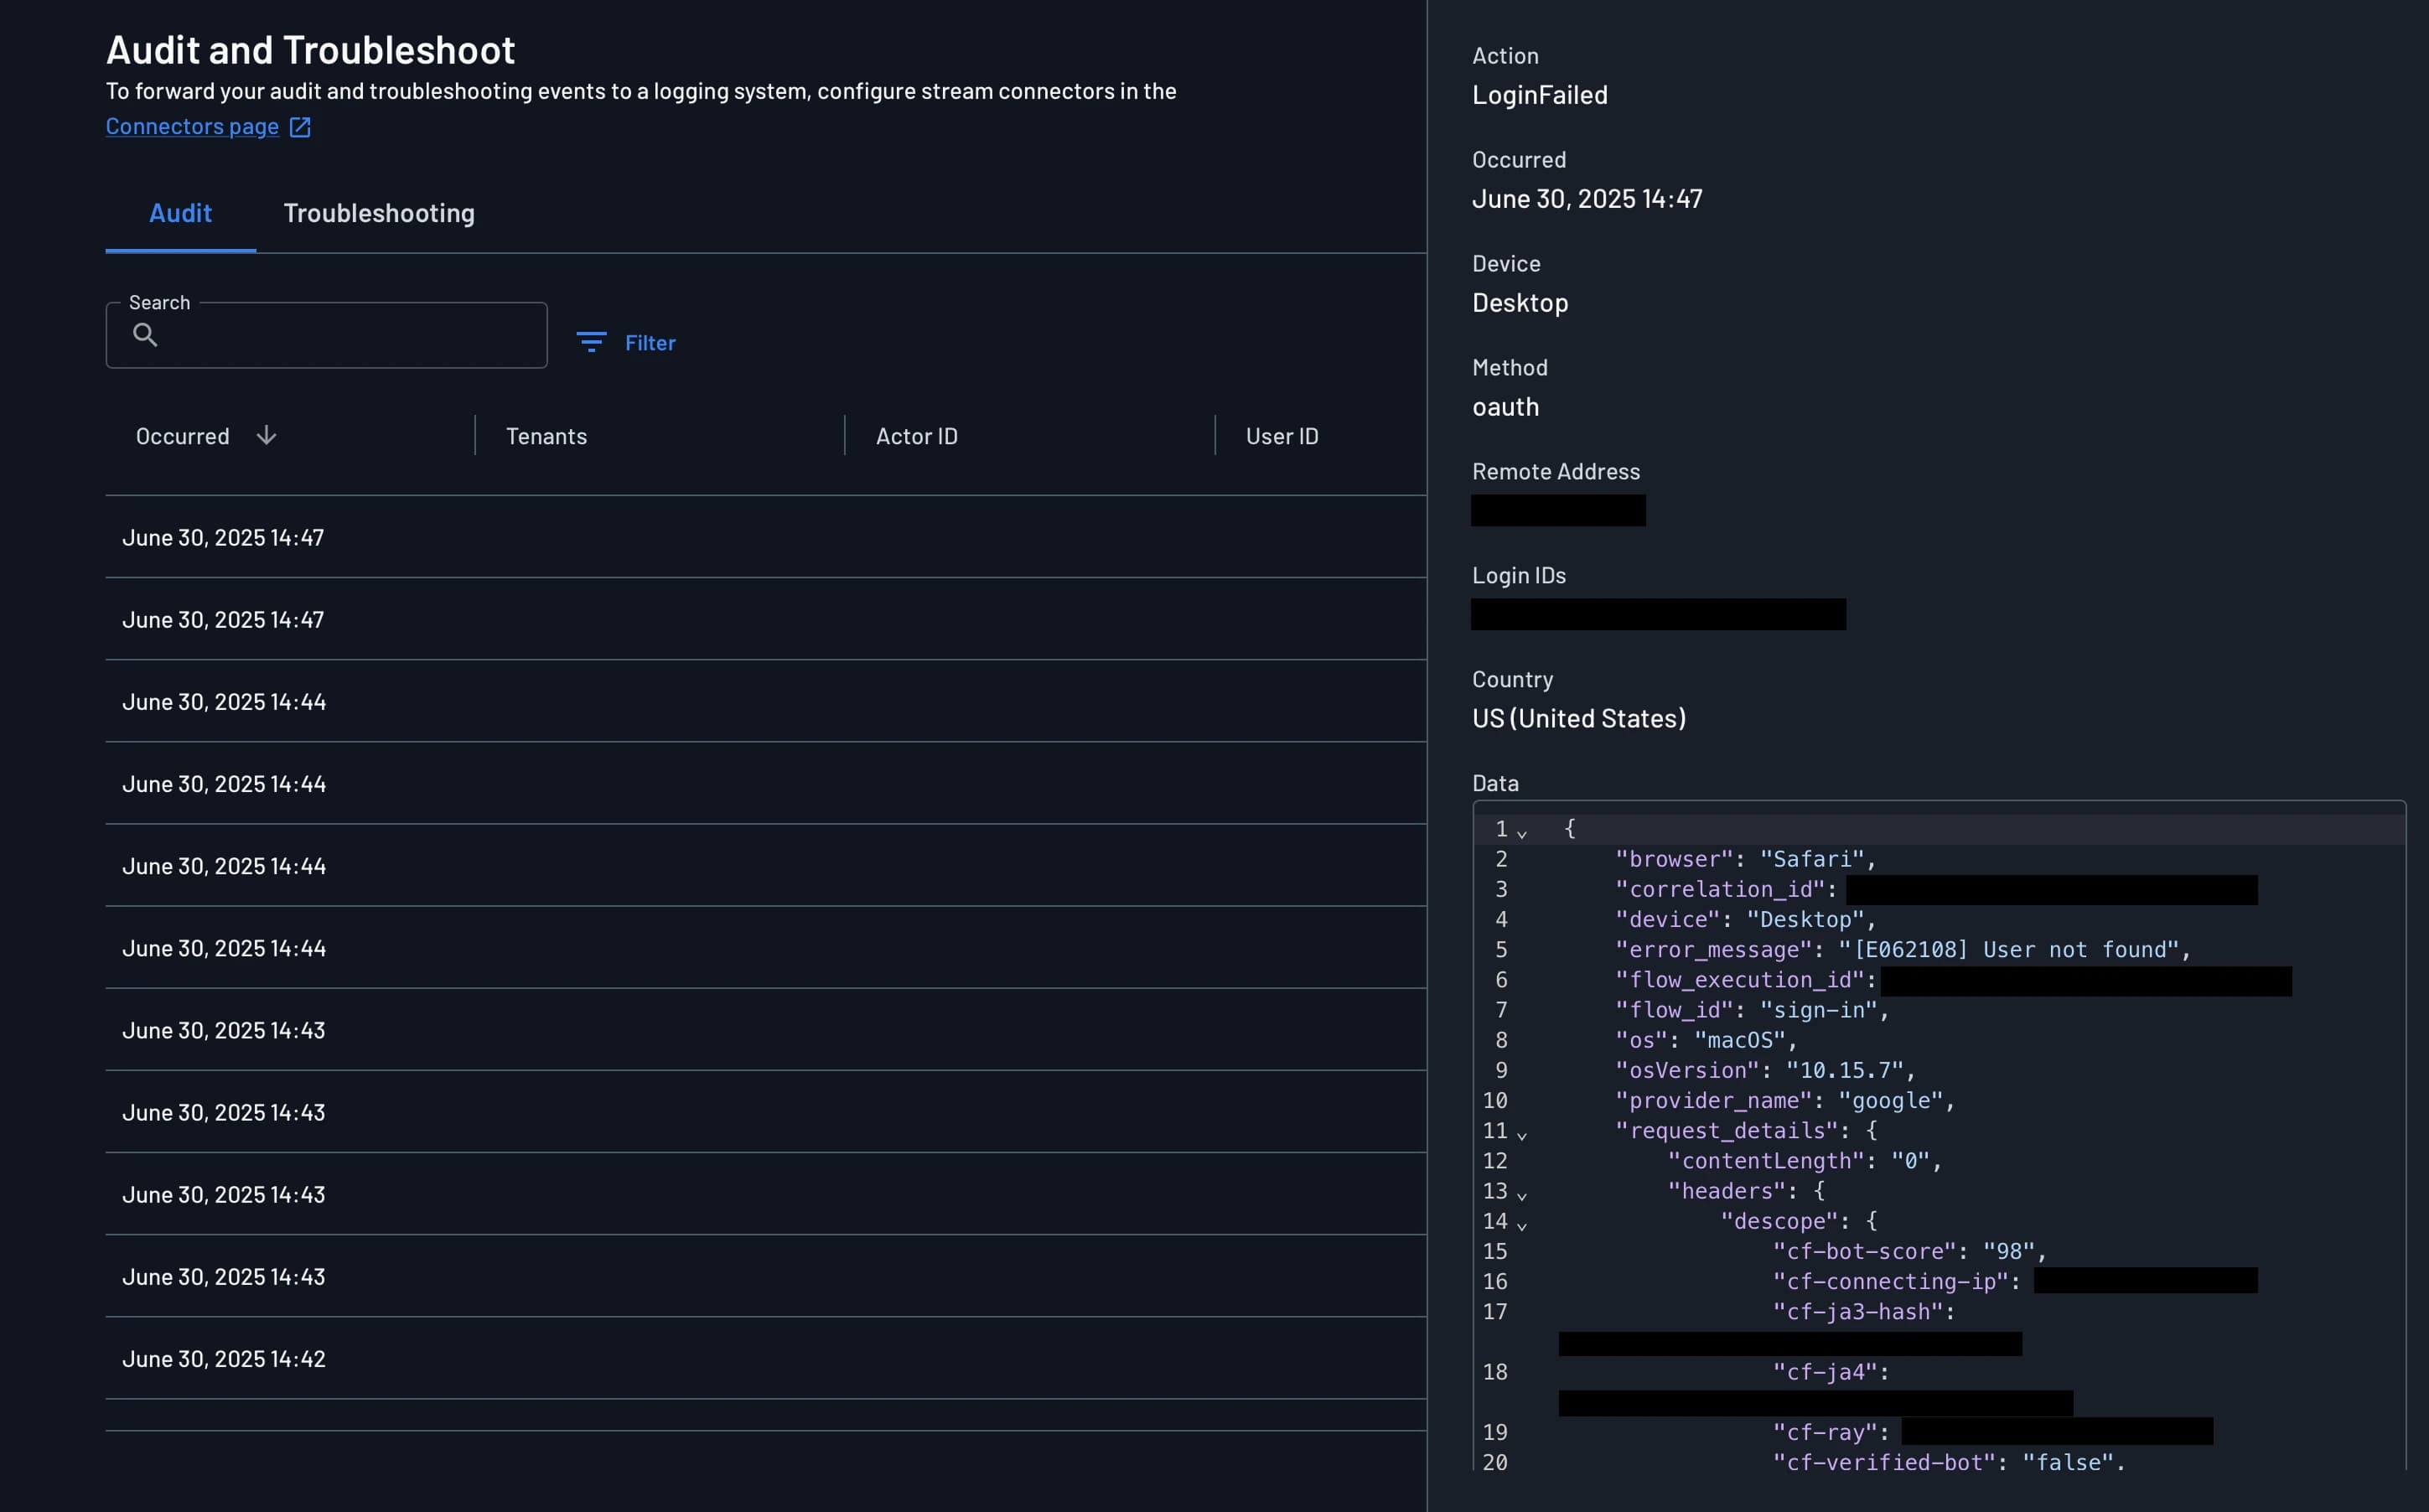Click the search magnifier icon
The image size is (2429, 1512).
click(146, 336)
